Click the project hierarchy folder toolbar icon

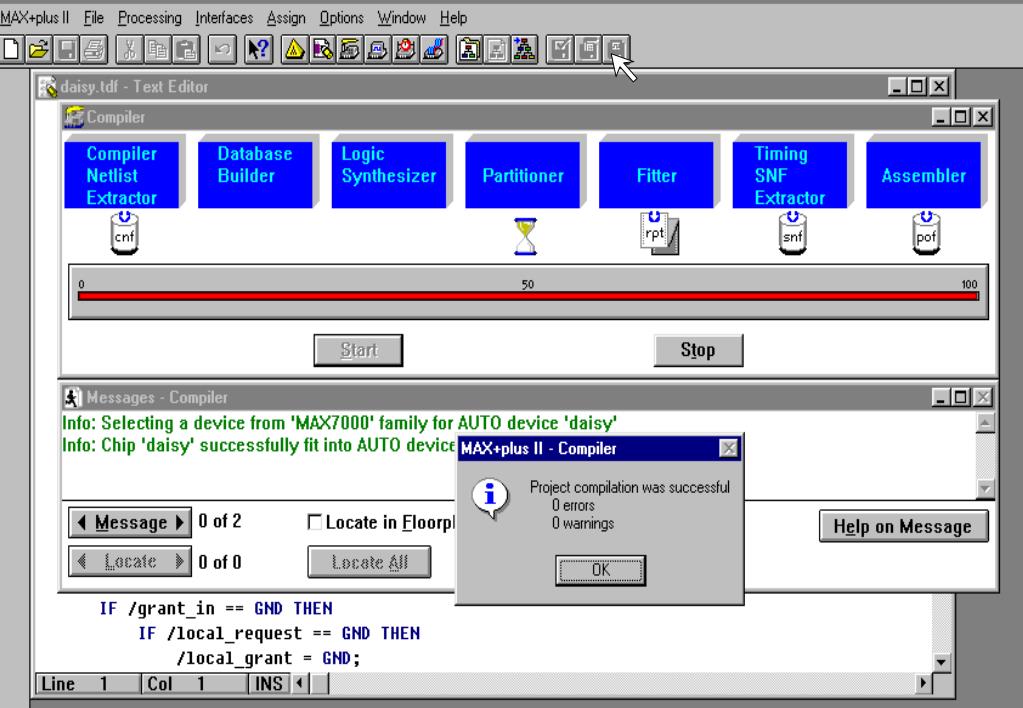pyautogui.click(x=468, y=50)
